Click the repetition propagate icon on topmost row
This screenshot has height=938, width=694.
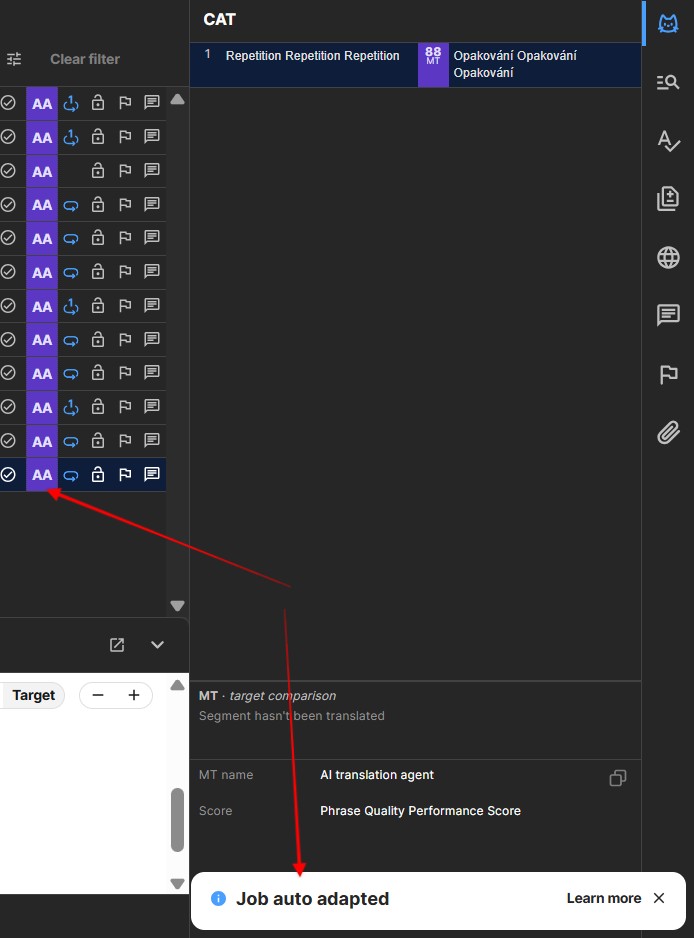click(x=71, y=103)
